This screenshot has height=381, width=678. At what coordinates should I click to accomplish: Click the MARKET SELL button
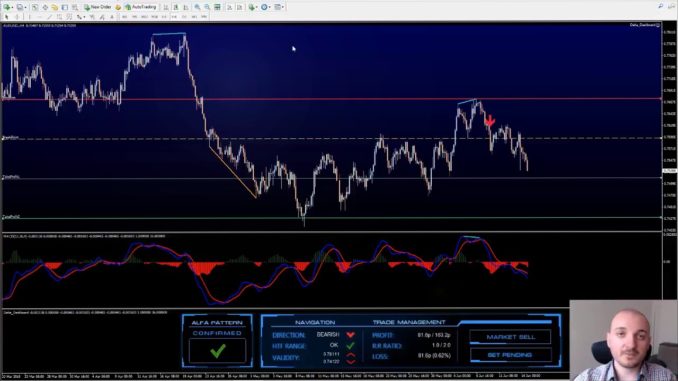[510, 337]
